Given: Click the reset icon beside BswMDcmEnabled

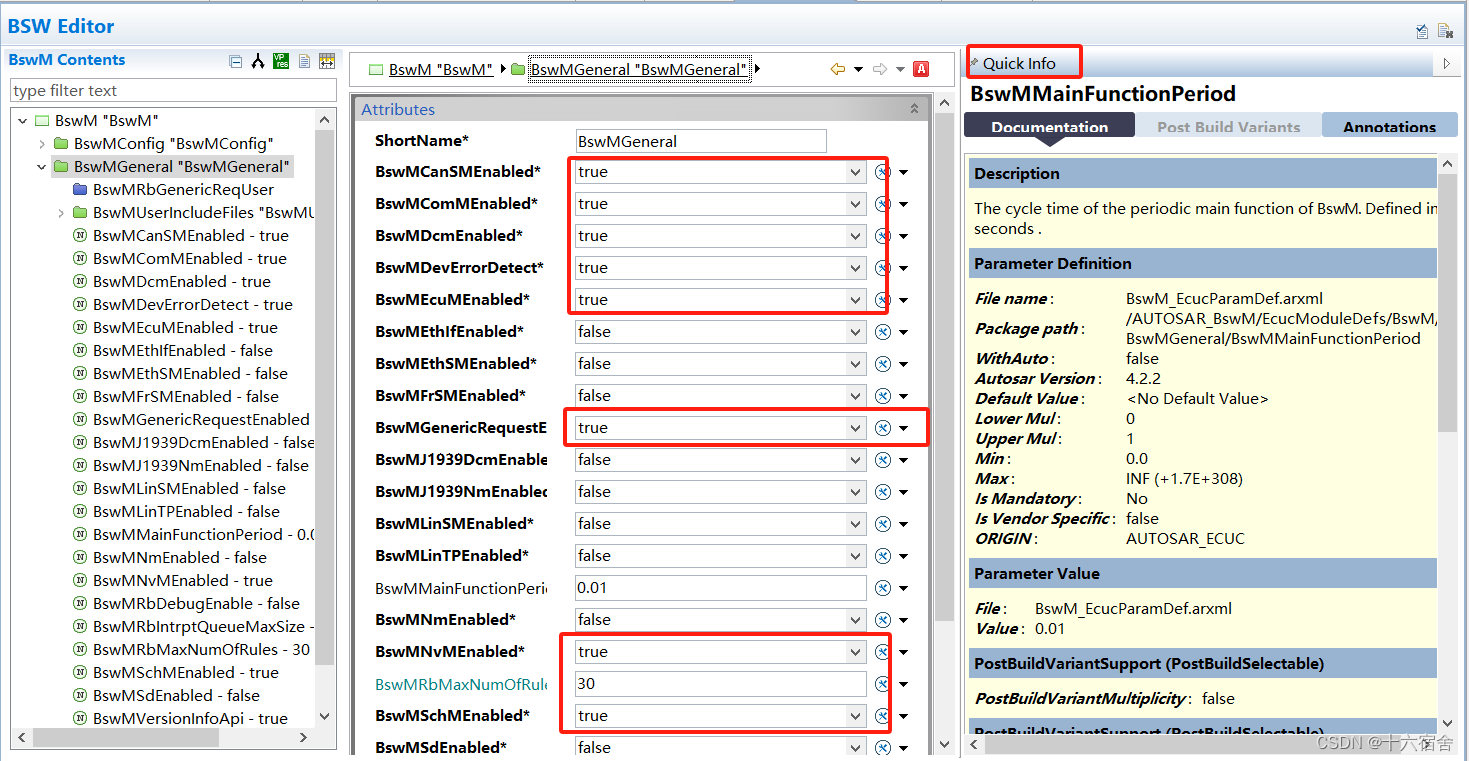Looking at the screenshot, I should point(883,236).
